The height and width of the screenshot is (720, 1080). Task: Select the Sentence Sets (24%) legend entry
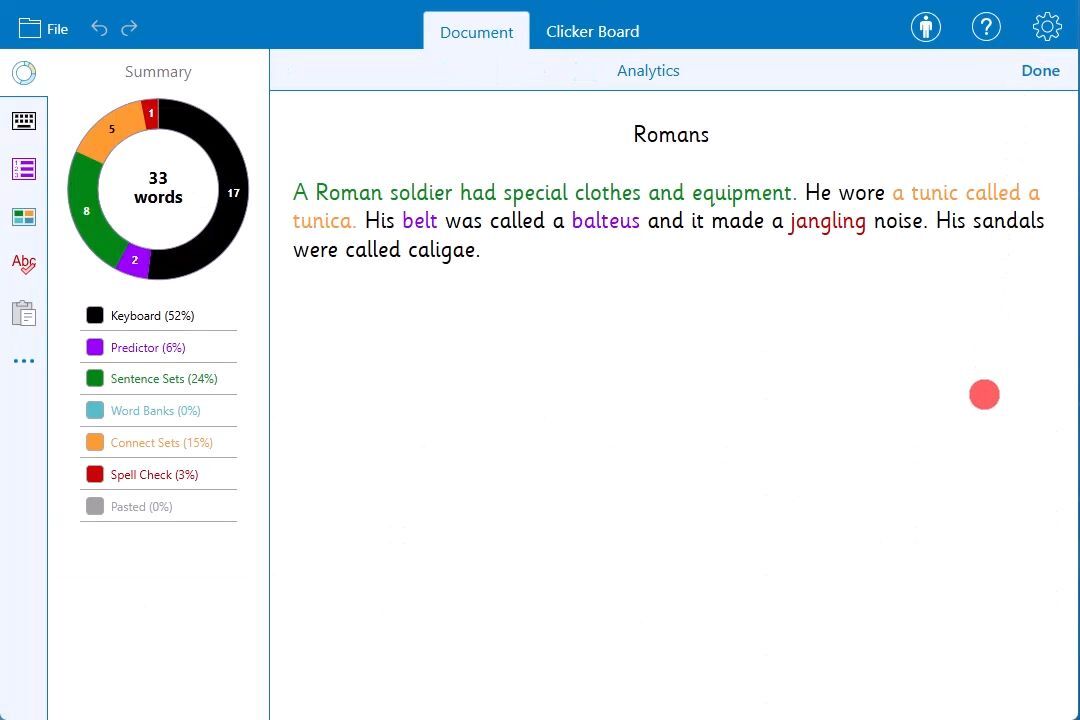158,379
